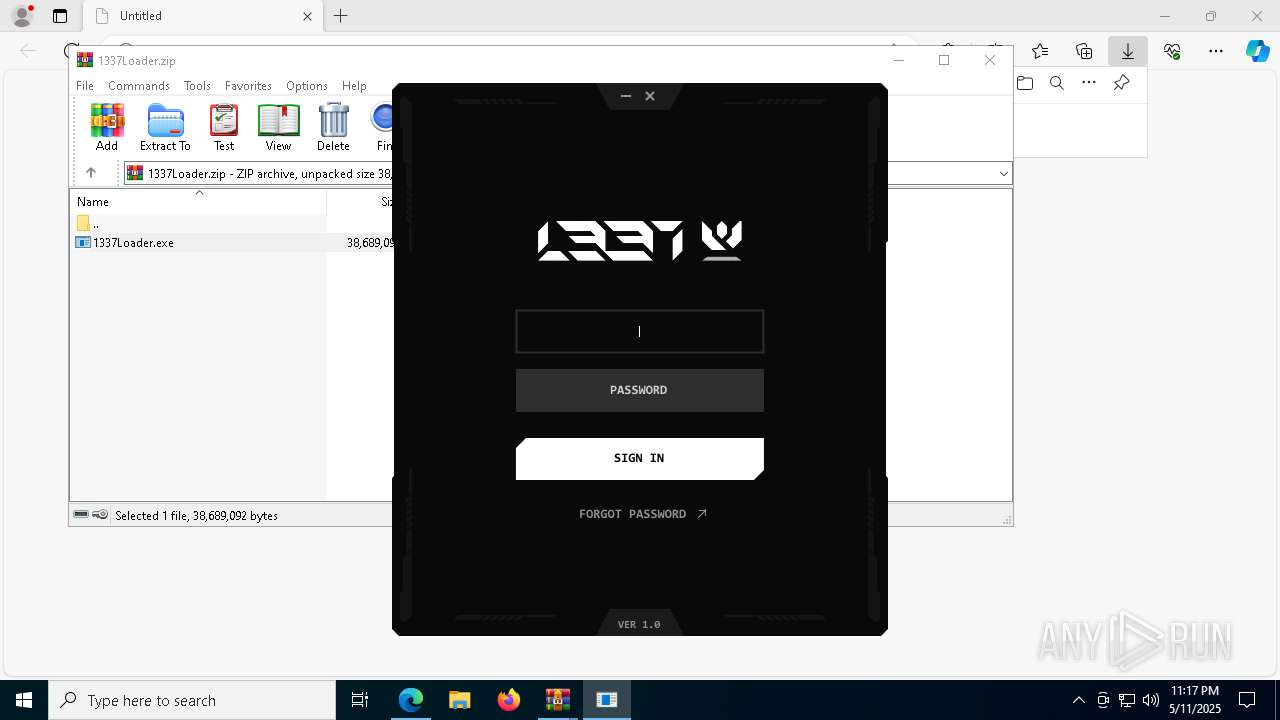Close the Untitled browser tab
Viewport: 1280px width, 720px height.
(x=308, y=16)
